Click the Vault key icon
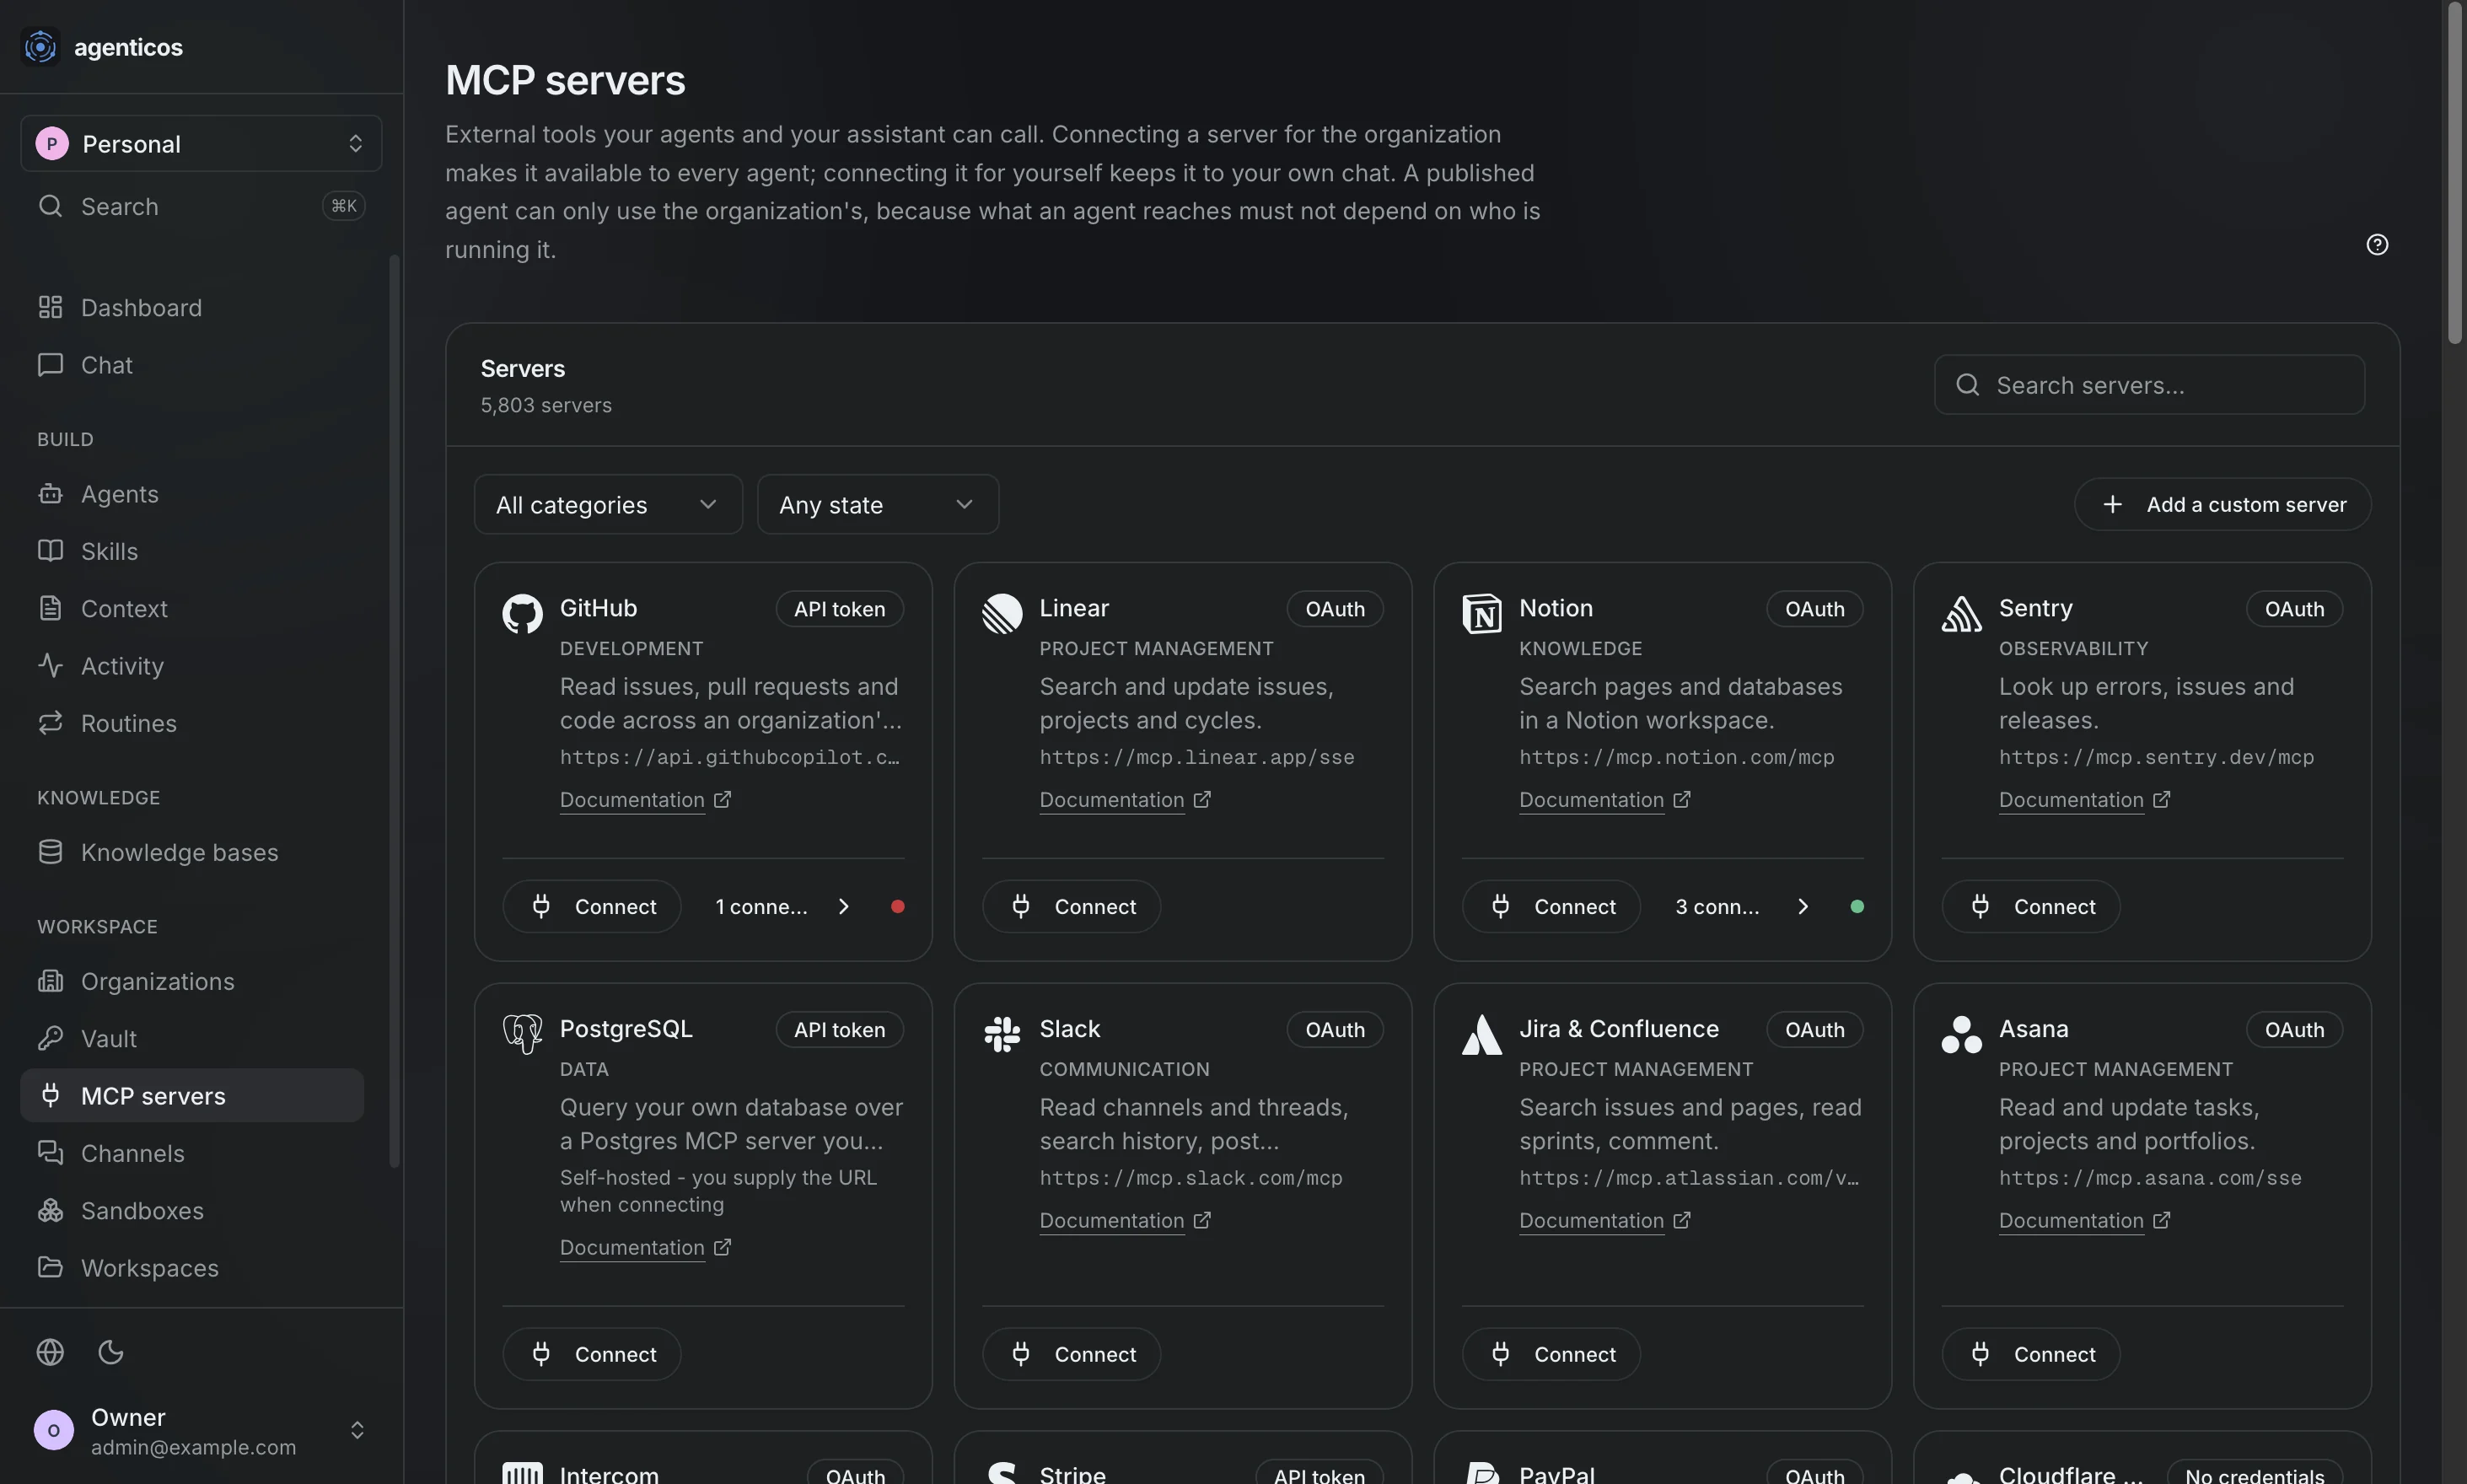2467x1484 pixels. (50, 1038)
